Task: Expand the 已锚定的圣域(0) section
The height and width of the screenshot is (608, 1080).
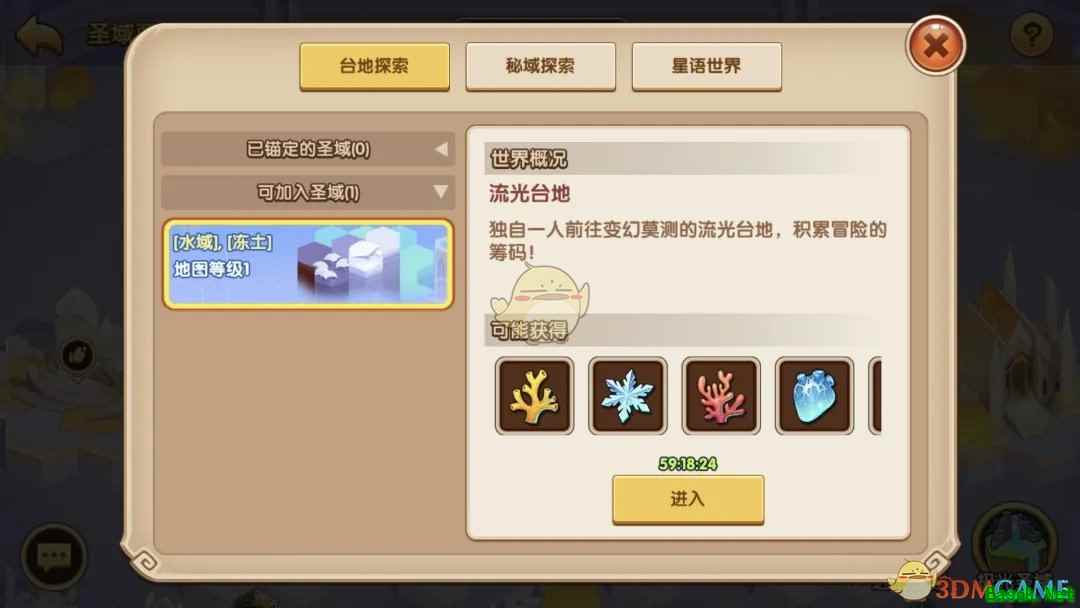Action: pyautogui.click(x=308, y=149)
